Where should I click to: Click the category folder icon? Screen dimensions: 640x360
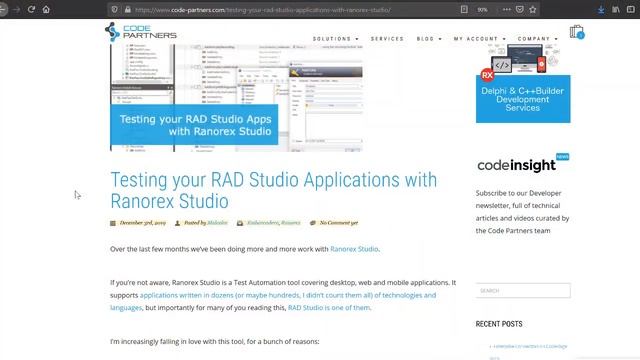point(240,223)
